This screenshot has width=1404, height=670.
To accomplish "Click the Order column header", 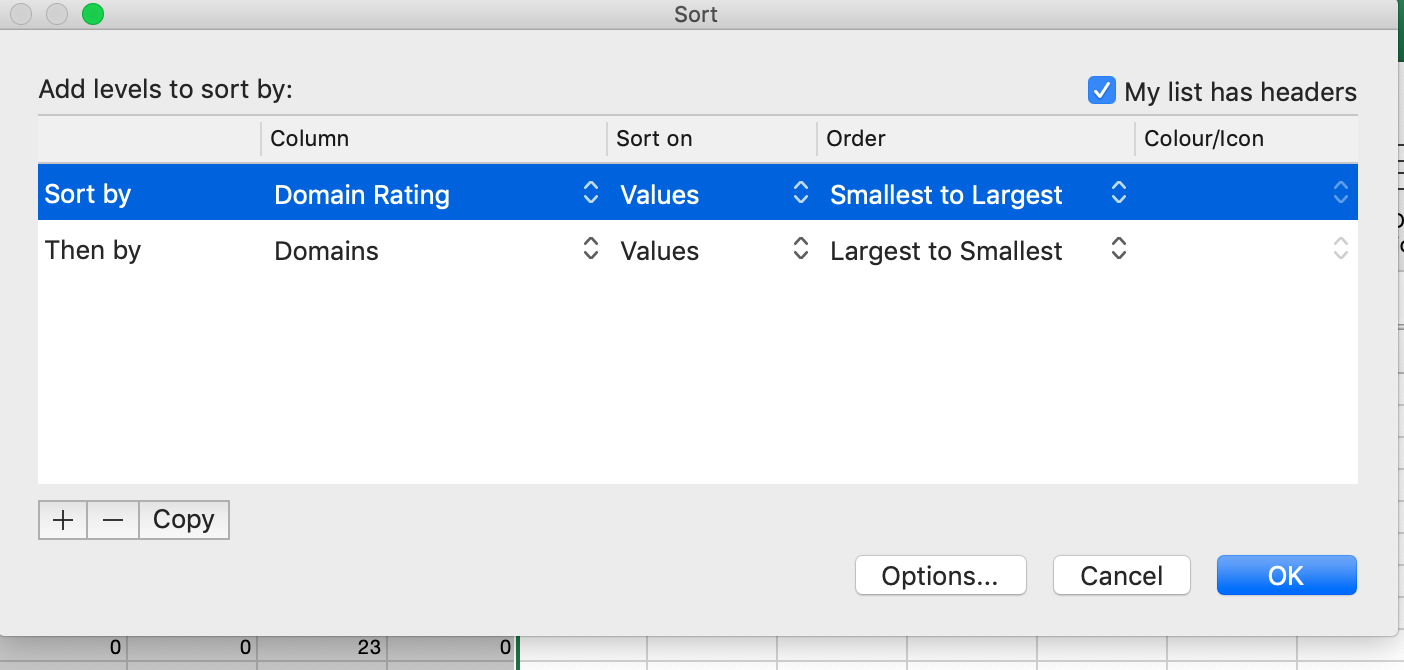I will (x=856, y=139).
